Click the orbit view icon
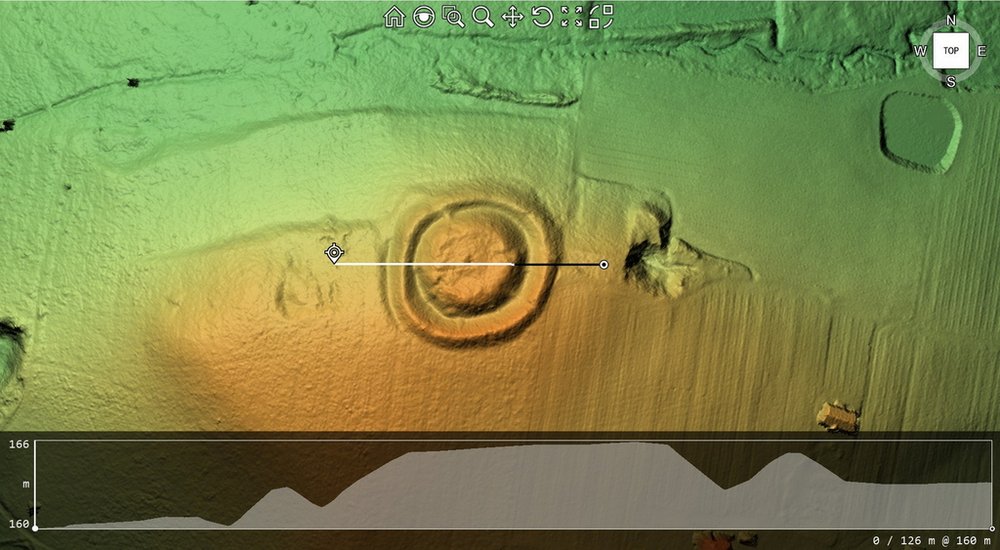 pos(424,16)
